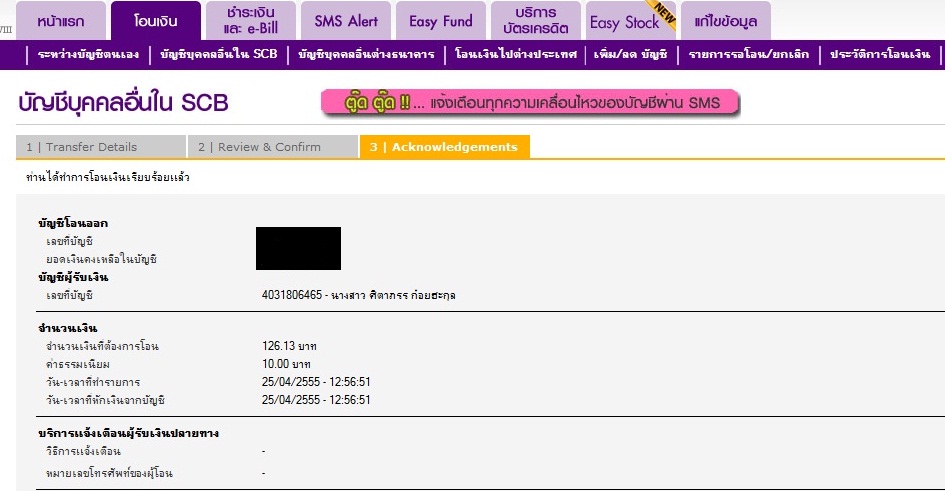This screenshot has width=945, height=491.
Task: Click the วัน-เวลาที่หักเงินจากบัญชี timestamp value
Action: pos(316,400)
